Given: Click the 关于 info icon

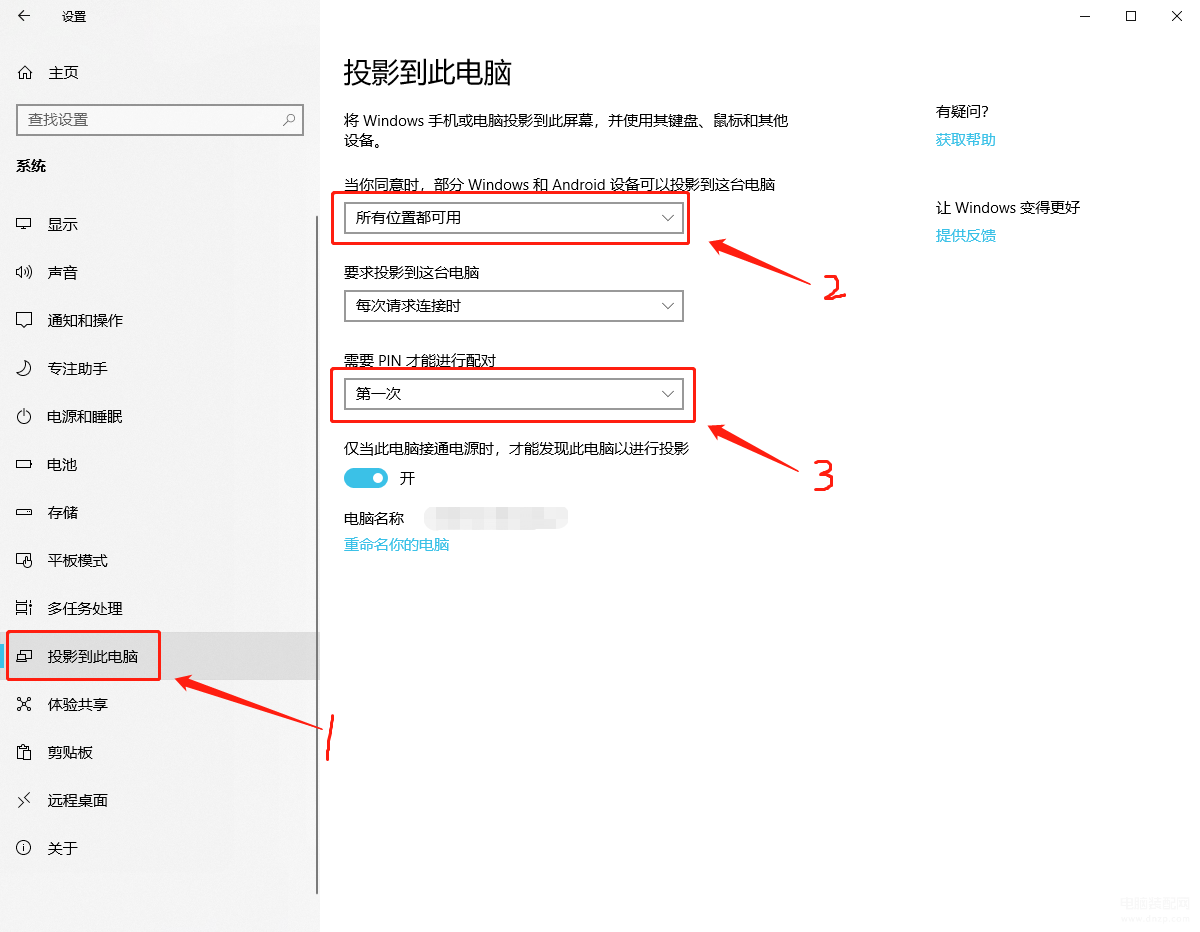Looking at the screenshot, I should 25,848.
